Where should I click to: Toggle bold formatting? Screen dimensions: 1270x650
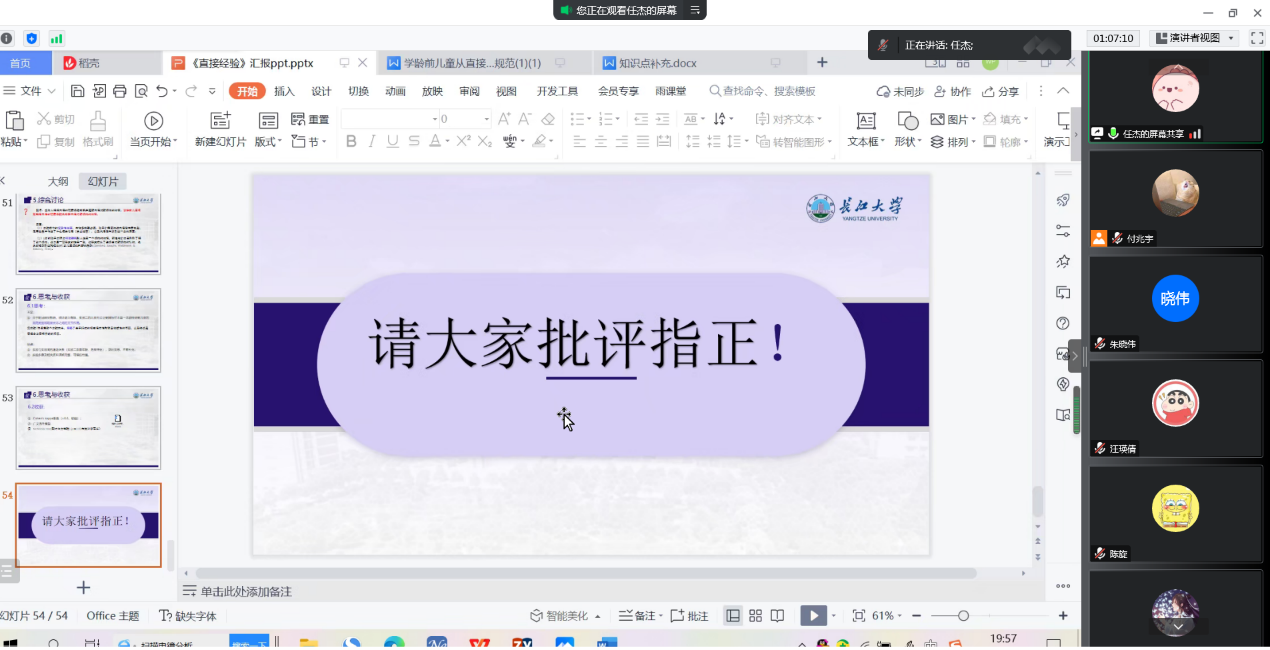pyautogui.click(x=351, y=142)
